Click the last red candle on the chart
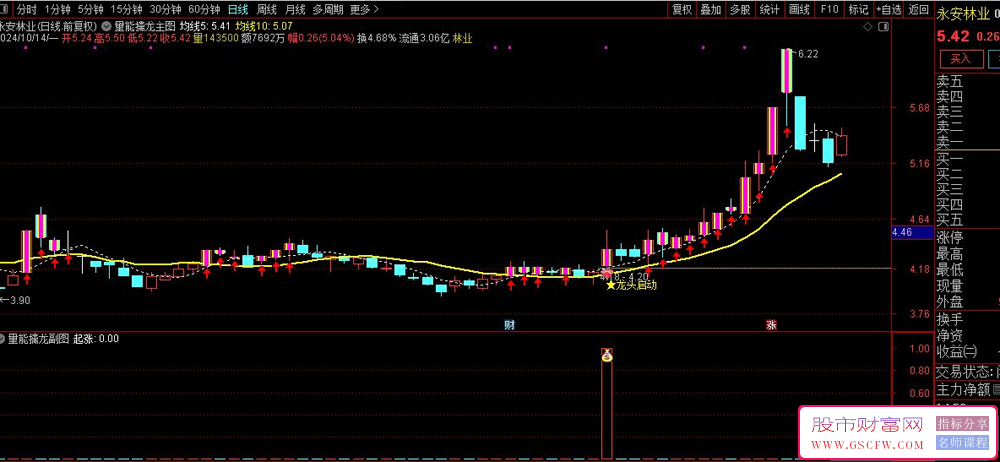The width and height of the screenshot is (1000, 462). point(842,145)
